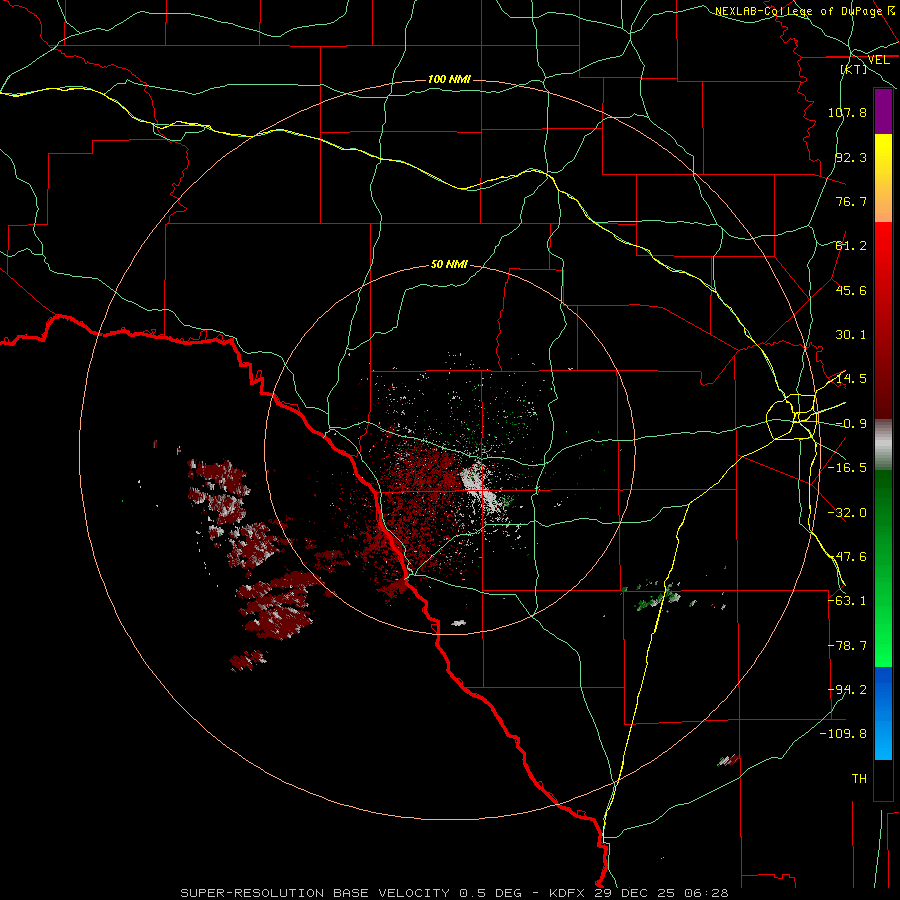Click the 100 NMI range ring label
Image resolution: width=900 pixels, height=900 pixels.
[449, 79]
